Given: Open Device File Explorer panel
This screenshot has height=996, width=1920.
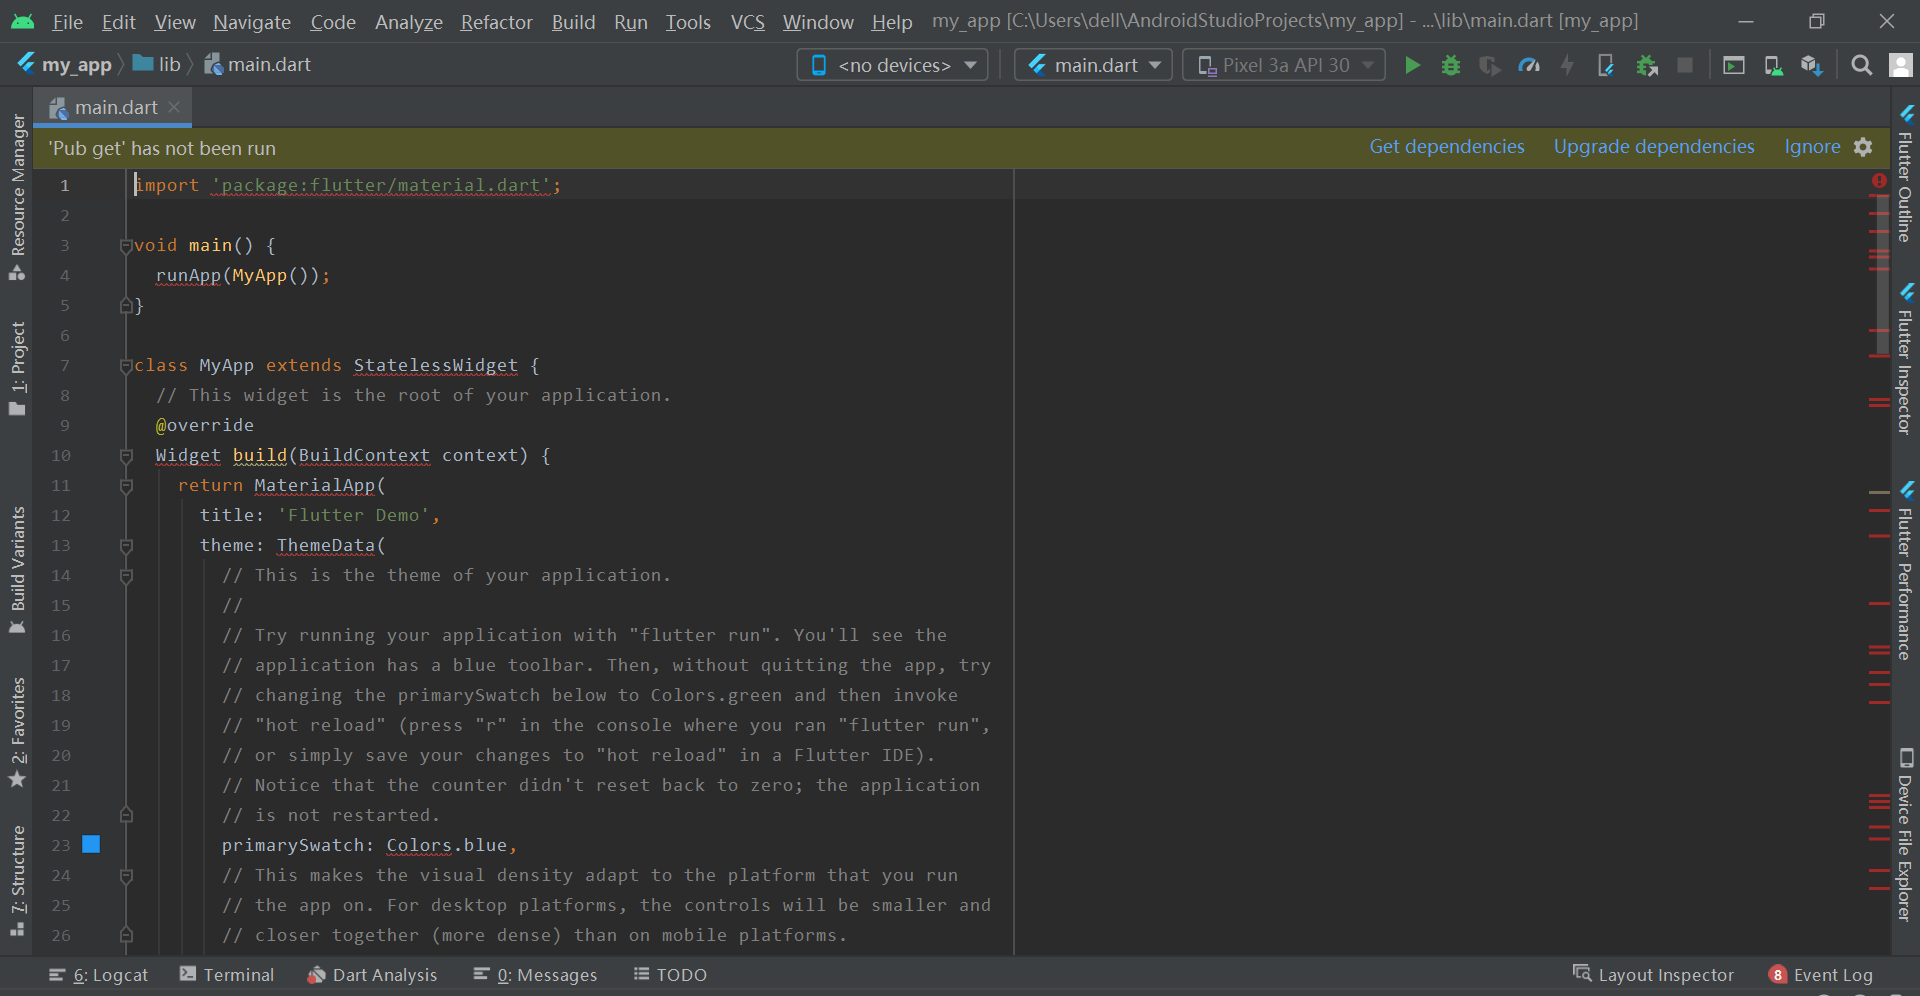Looking at the screenshot, I should click(1905, 835).
